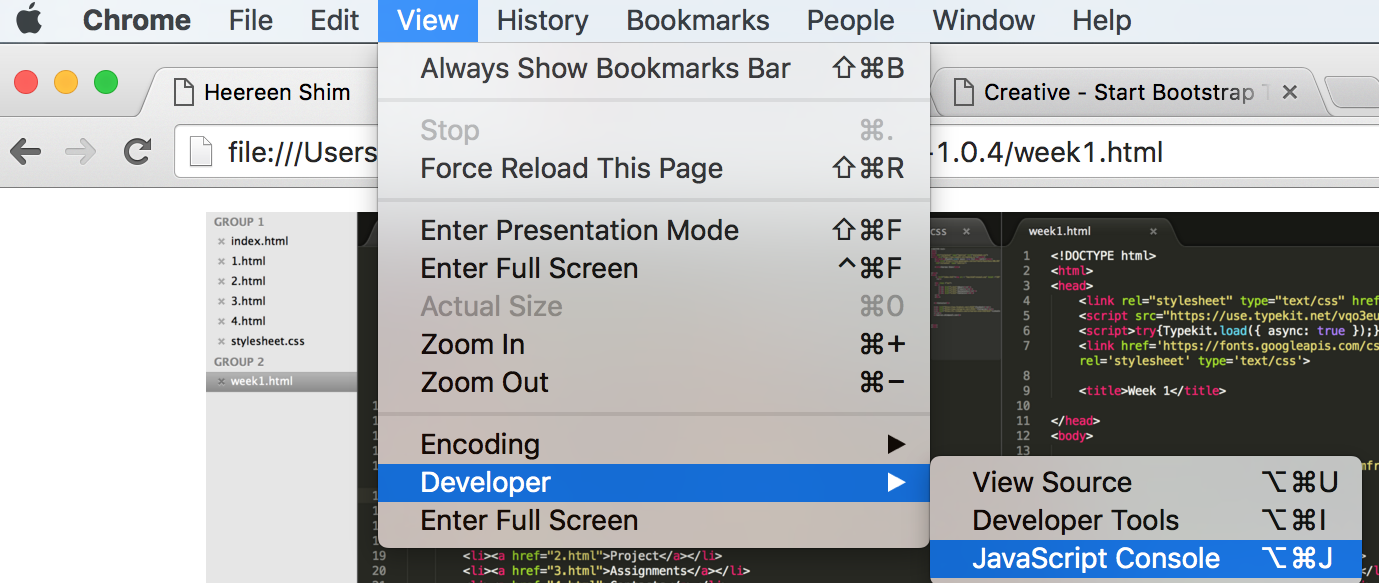Toggle Enter Presentation Mode
The image size is (1379, 583).
point(654,230)
